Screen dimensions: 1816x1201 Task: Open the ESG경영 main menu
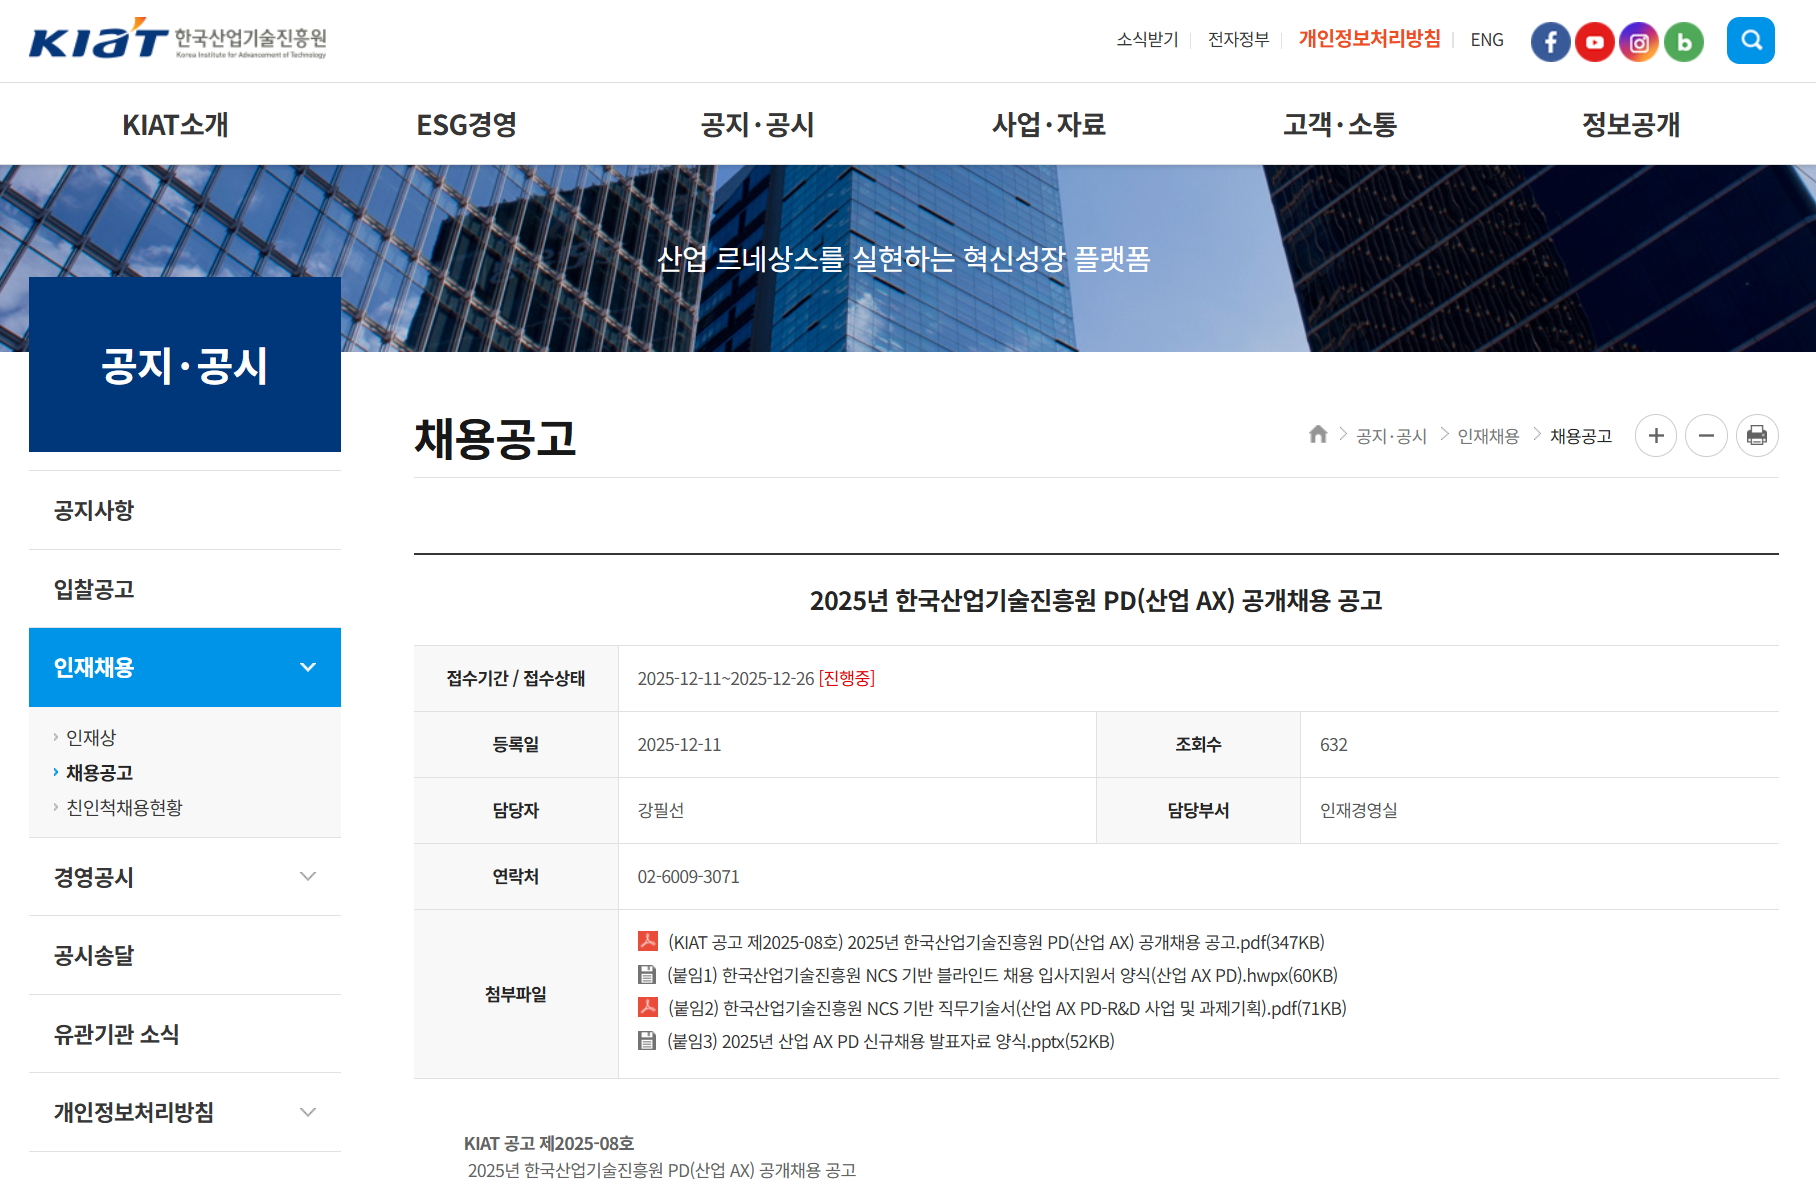click(466, 125)
